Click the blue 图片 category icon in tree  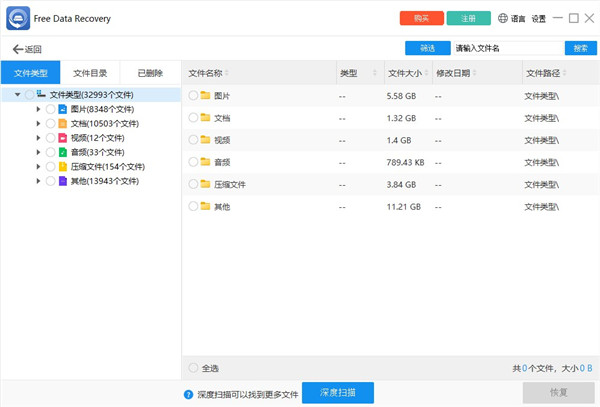coord(62,109)
